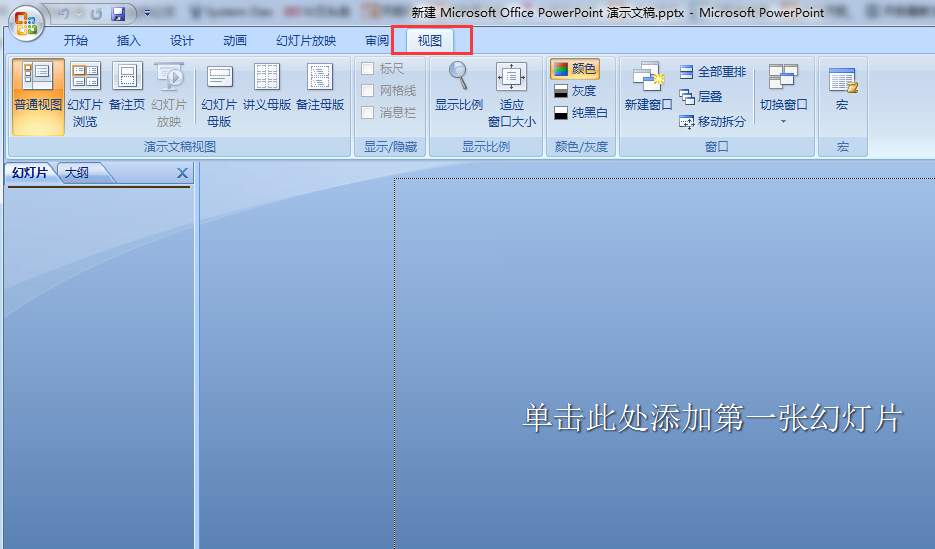
Task: Open a 新建窗口 new window
Action: (648, 88)
